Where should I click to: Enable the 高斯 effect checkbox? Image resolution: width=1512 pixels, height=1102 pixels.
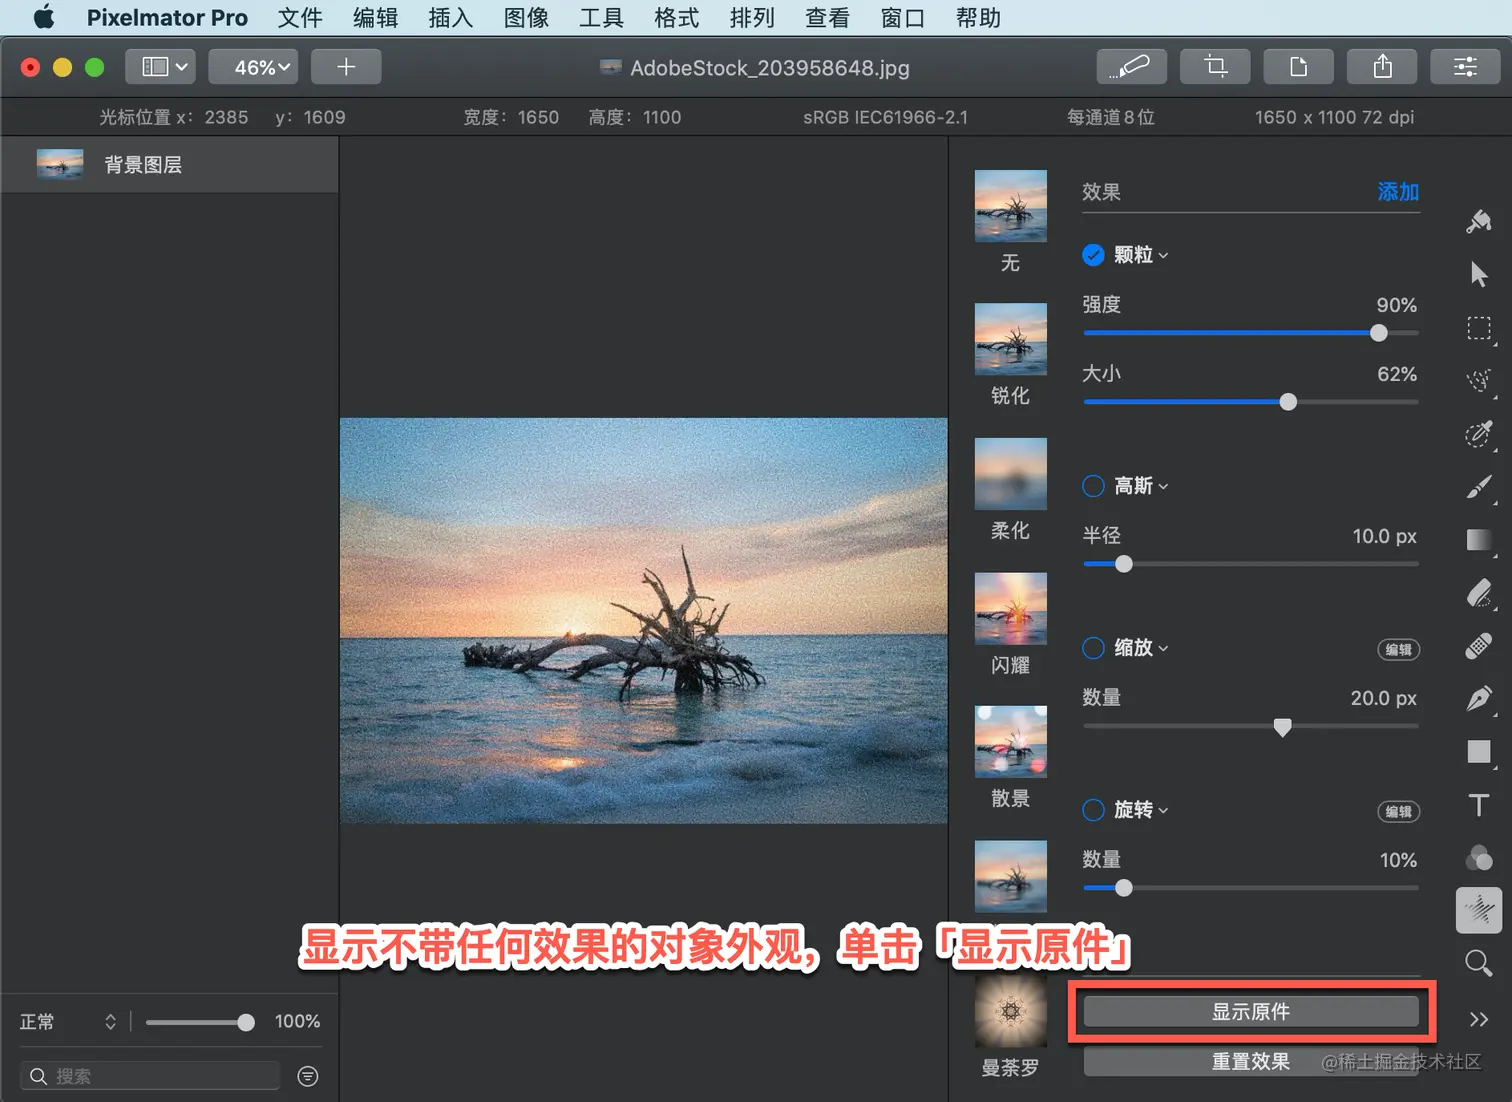(1093, 486)
